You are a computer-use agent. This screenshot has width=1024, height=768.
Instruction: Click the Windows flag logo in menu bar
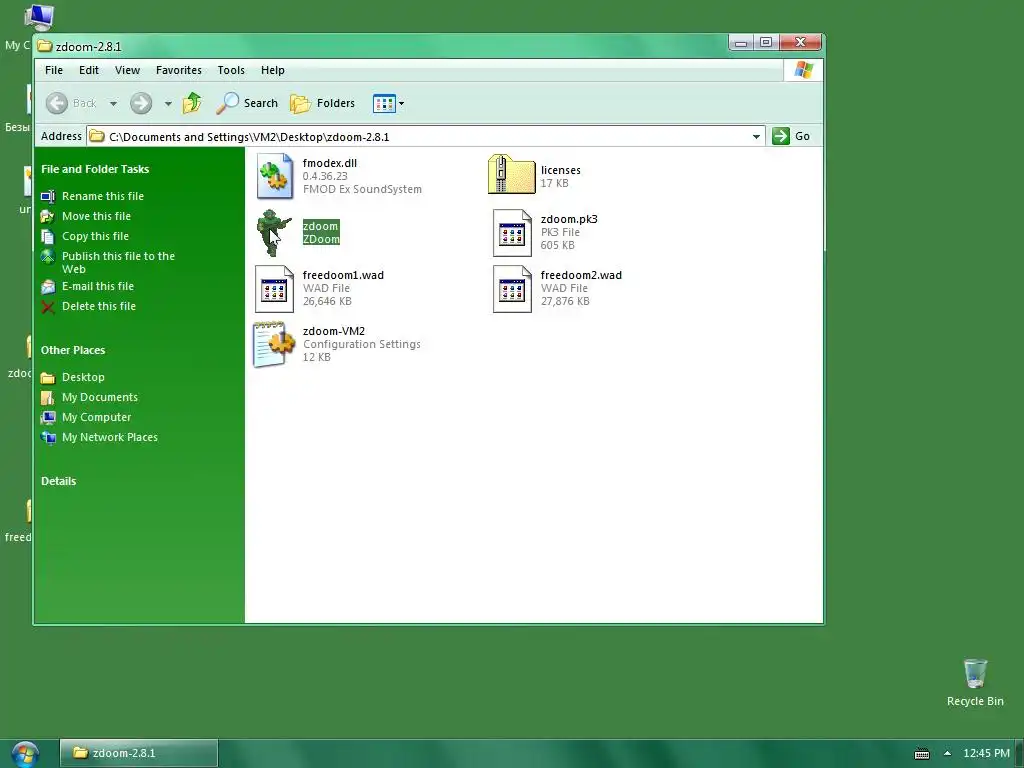[x=804, y=70]
